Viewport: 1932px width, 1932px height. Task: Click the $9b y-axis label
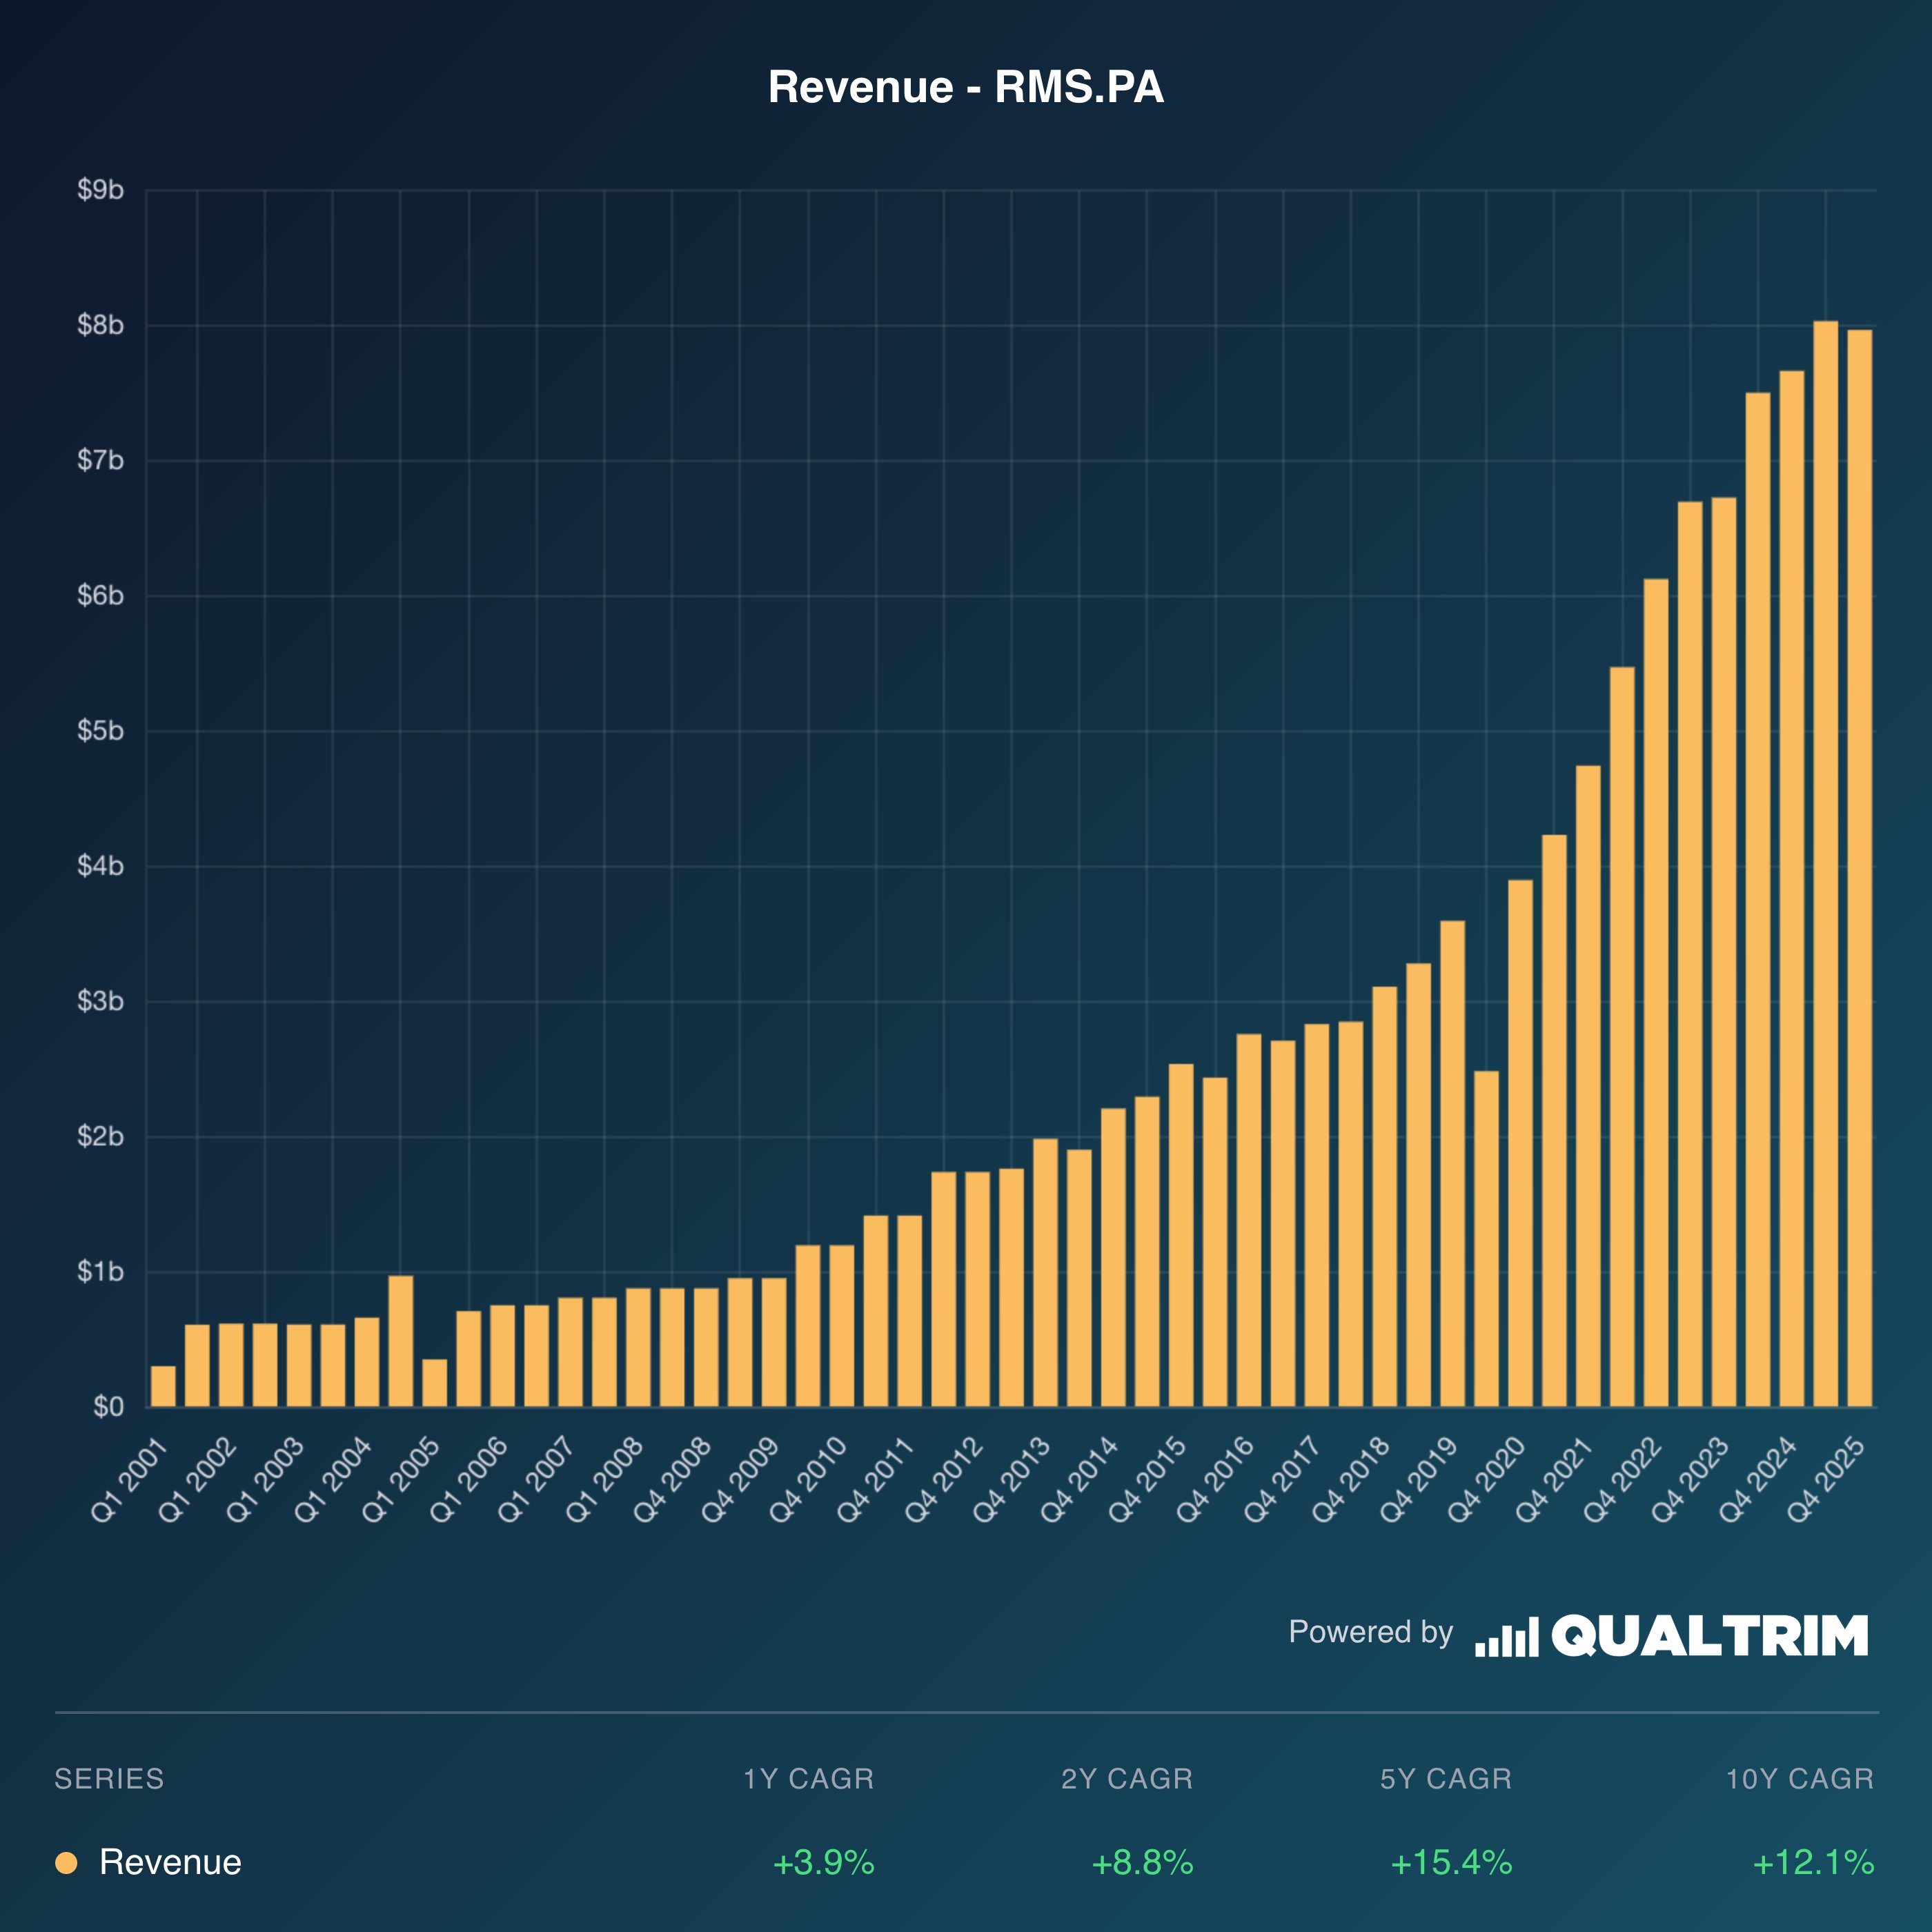point(100,190)
